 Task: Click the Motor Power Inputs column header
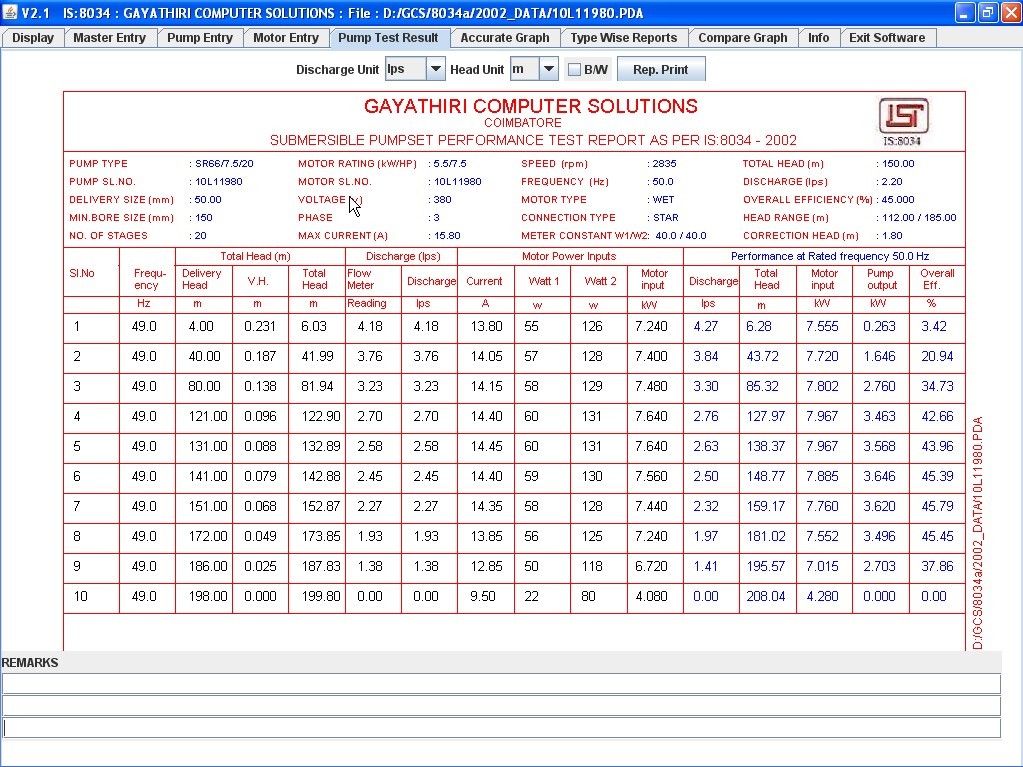coord(569,256)
